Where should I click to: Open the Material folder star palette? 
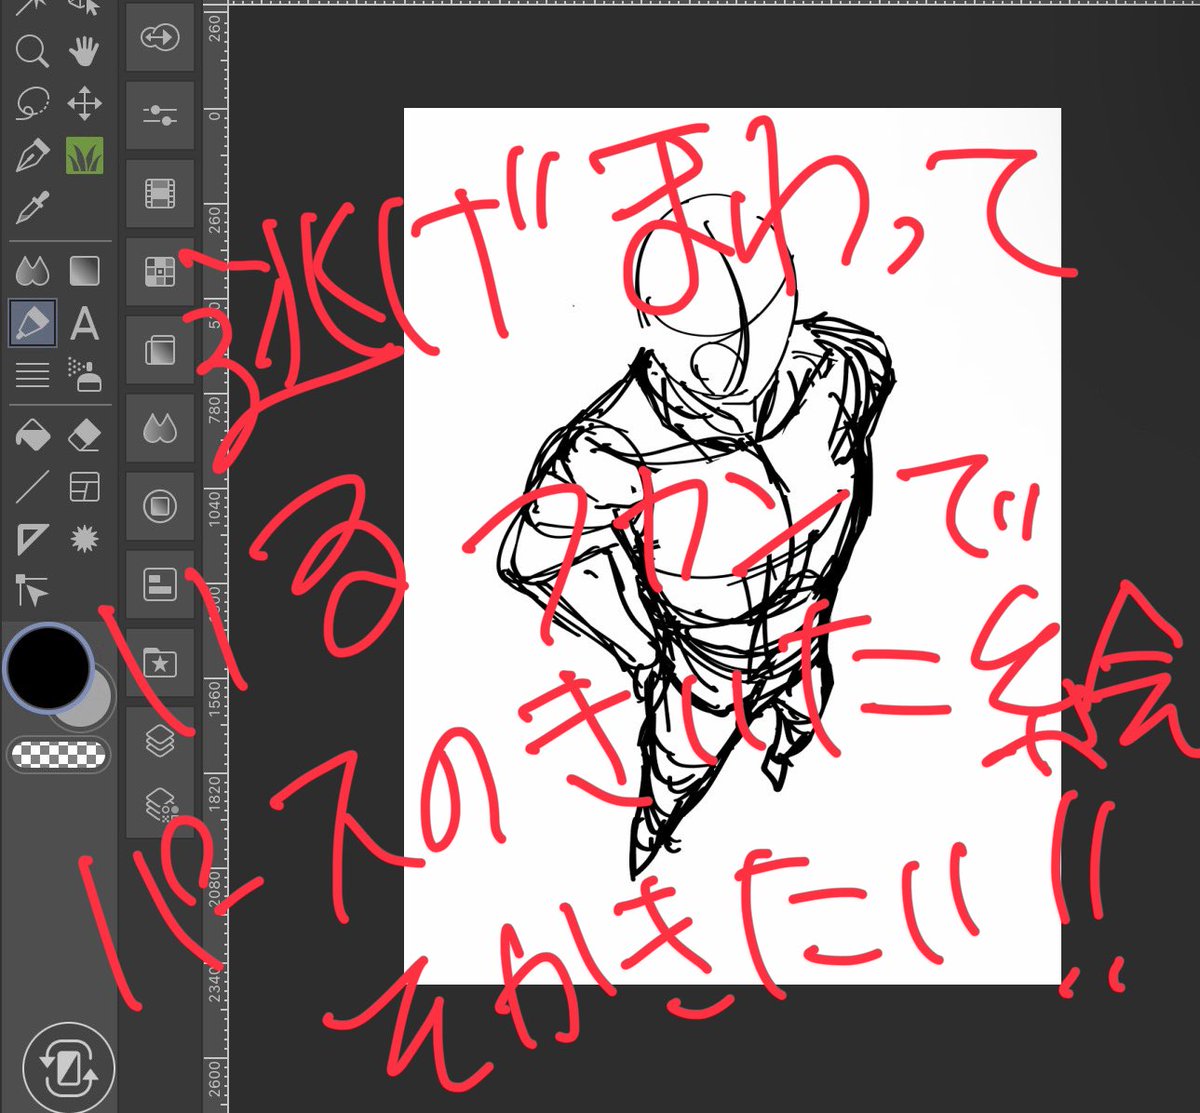(160, 663)
